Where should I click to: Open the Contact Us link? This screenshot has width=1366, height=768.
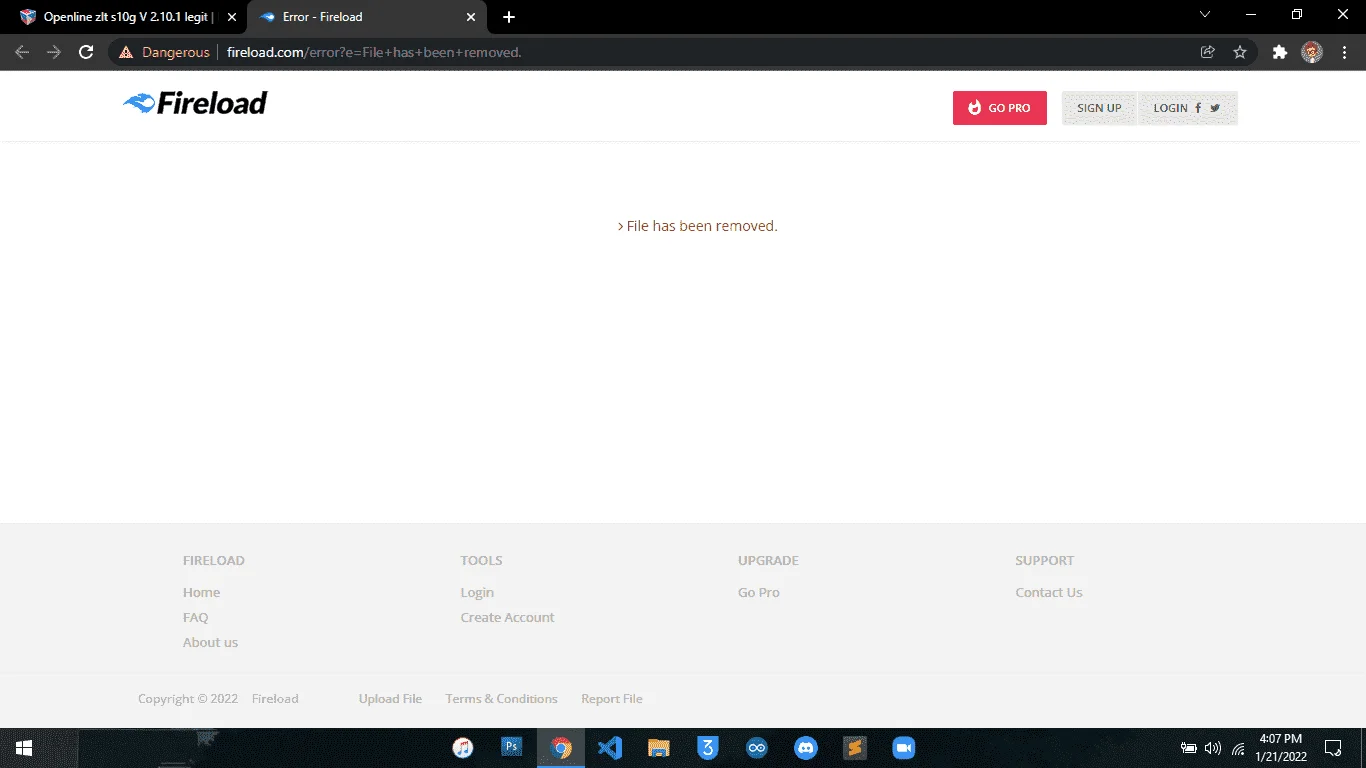[x=1049, y=592]
